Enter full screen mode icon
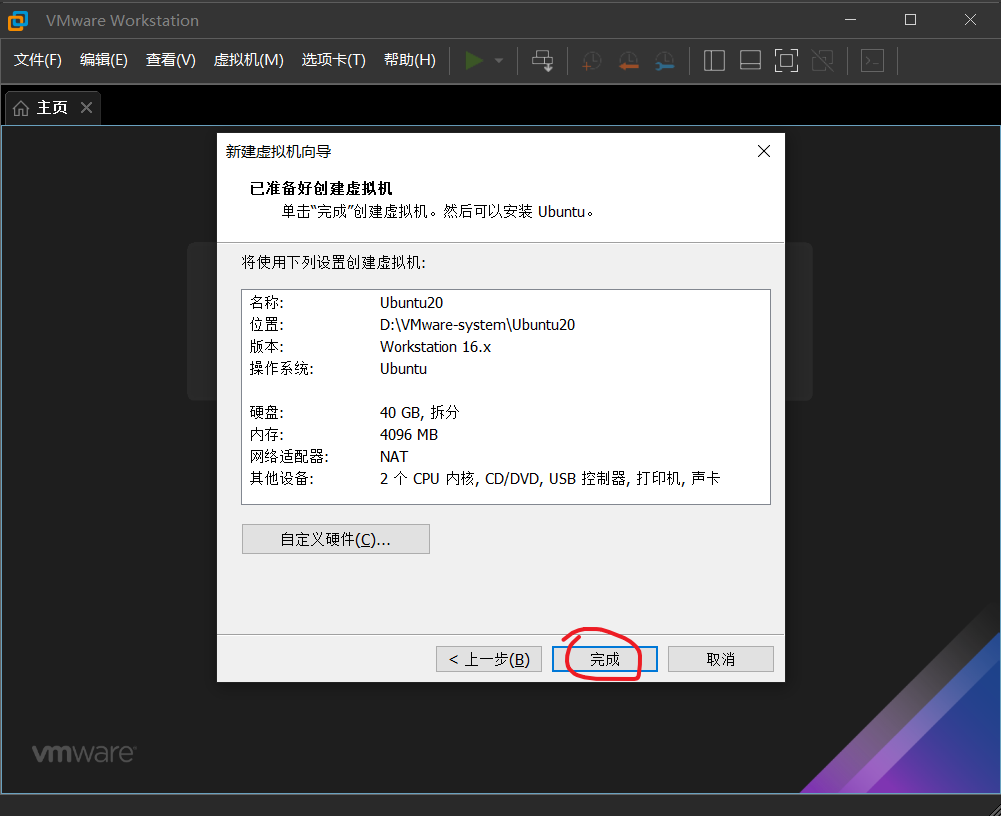This screenshot has height=816, width=1001. point(786,61)
